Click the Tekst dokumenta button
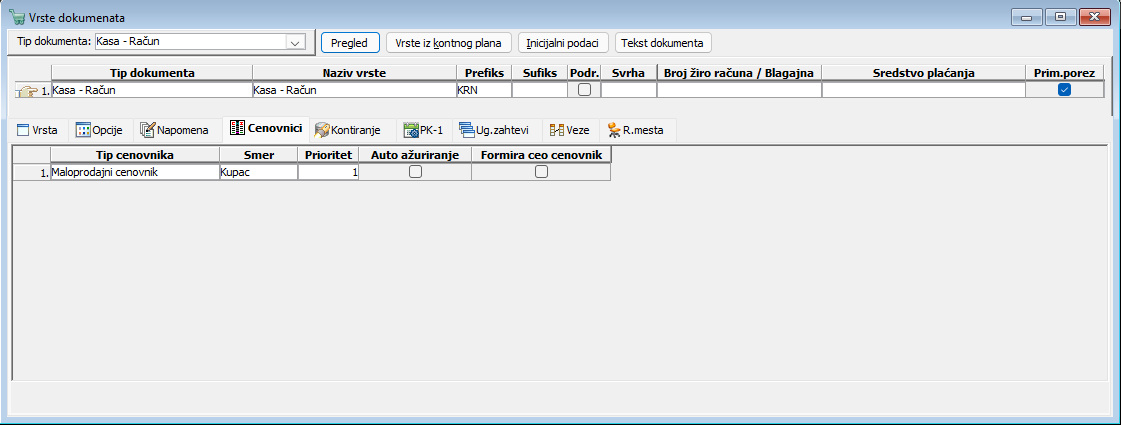Viewport: 1121px width, 425px height. 663,42
